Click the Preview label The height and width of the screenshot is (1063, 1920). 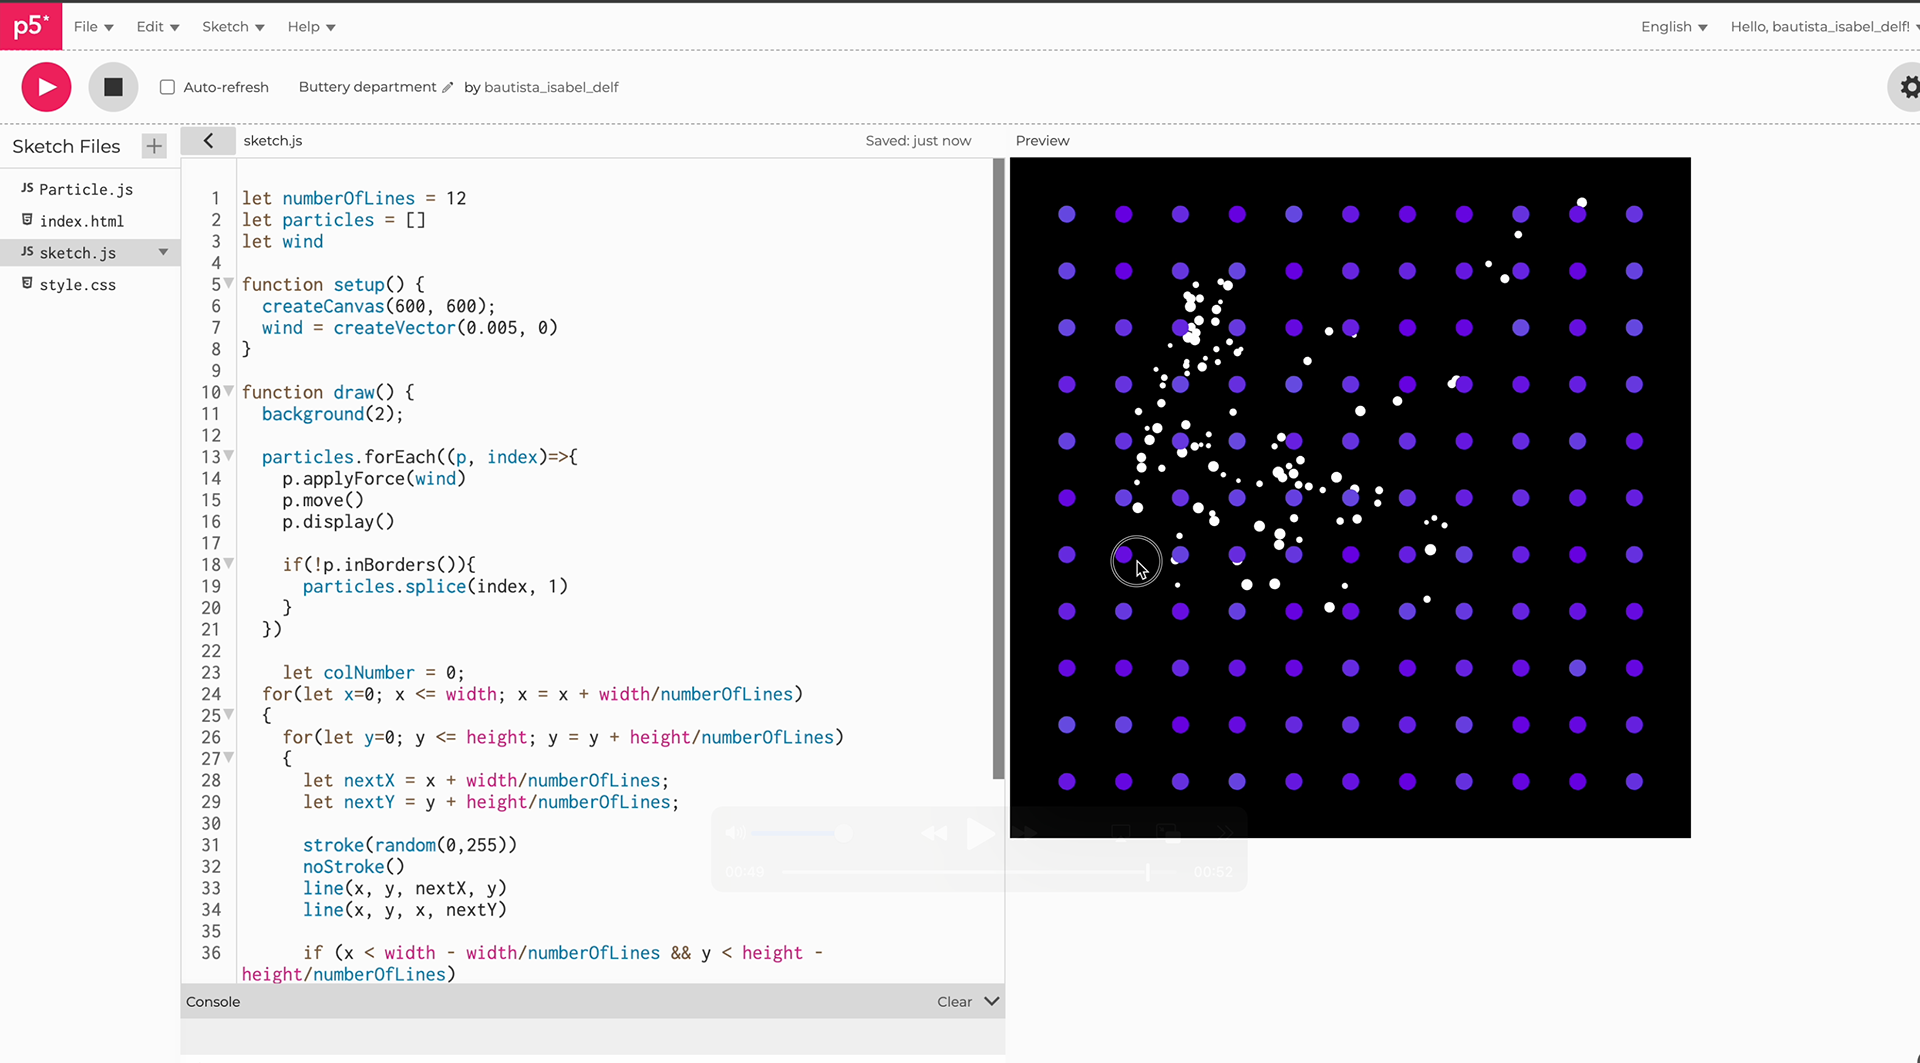[1042, 141]
